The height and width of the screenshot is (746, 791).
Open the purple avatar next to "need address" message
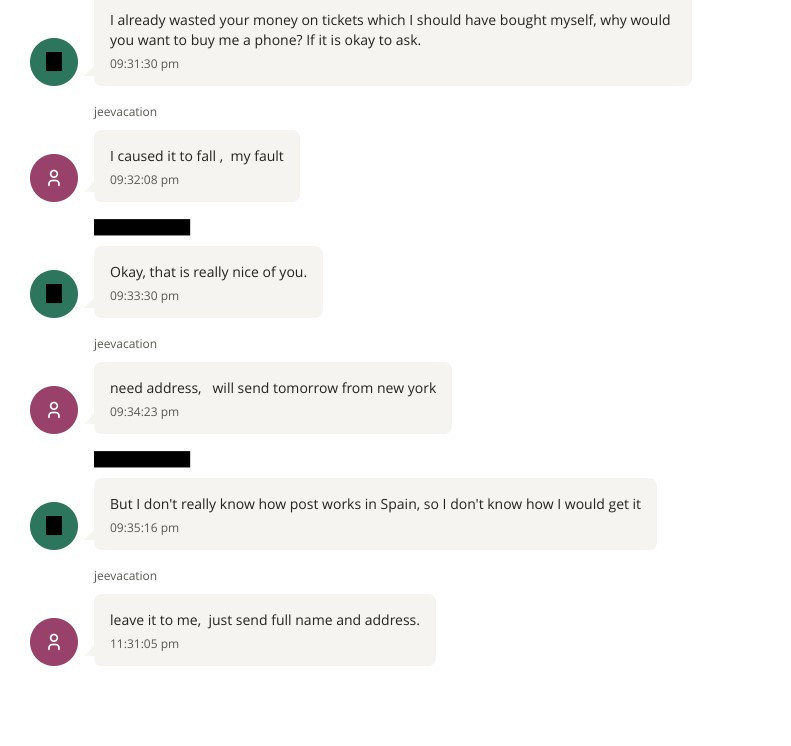click(54, 410)
